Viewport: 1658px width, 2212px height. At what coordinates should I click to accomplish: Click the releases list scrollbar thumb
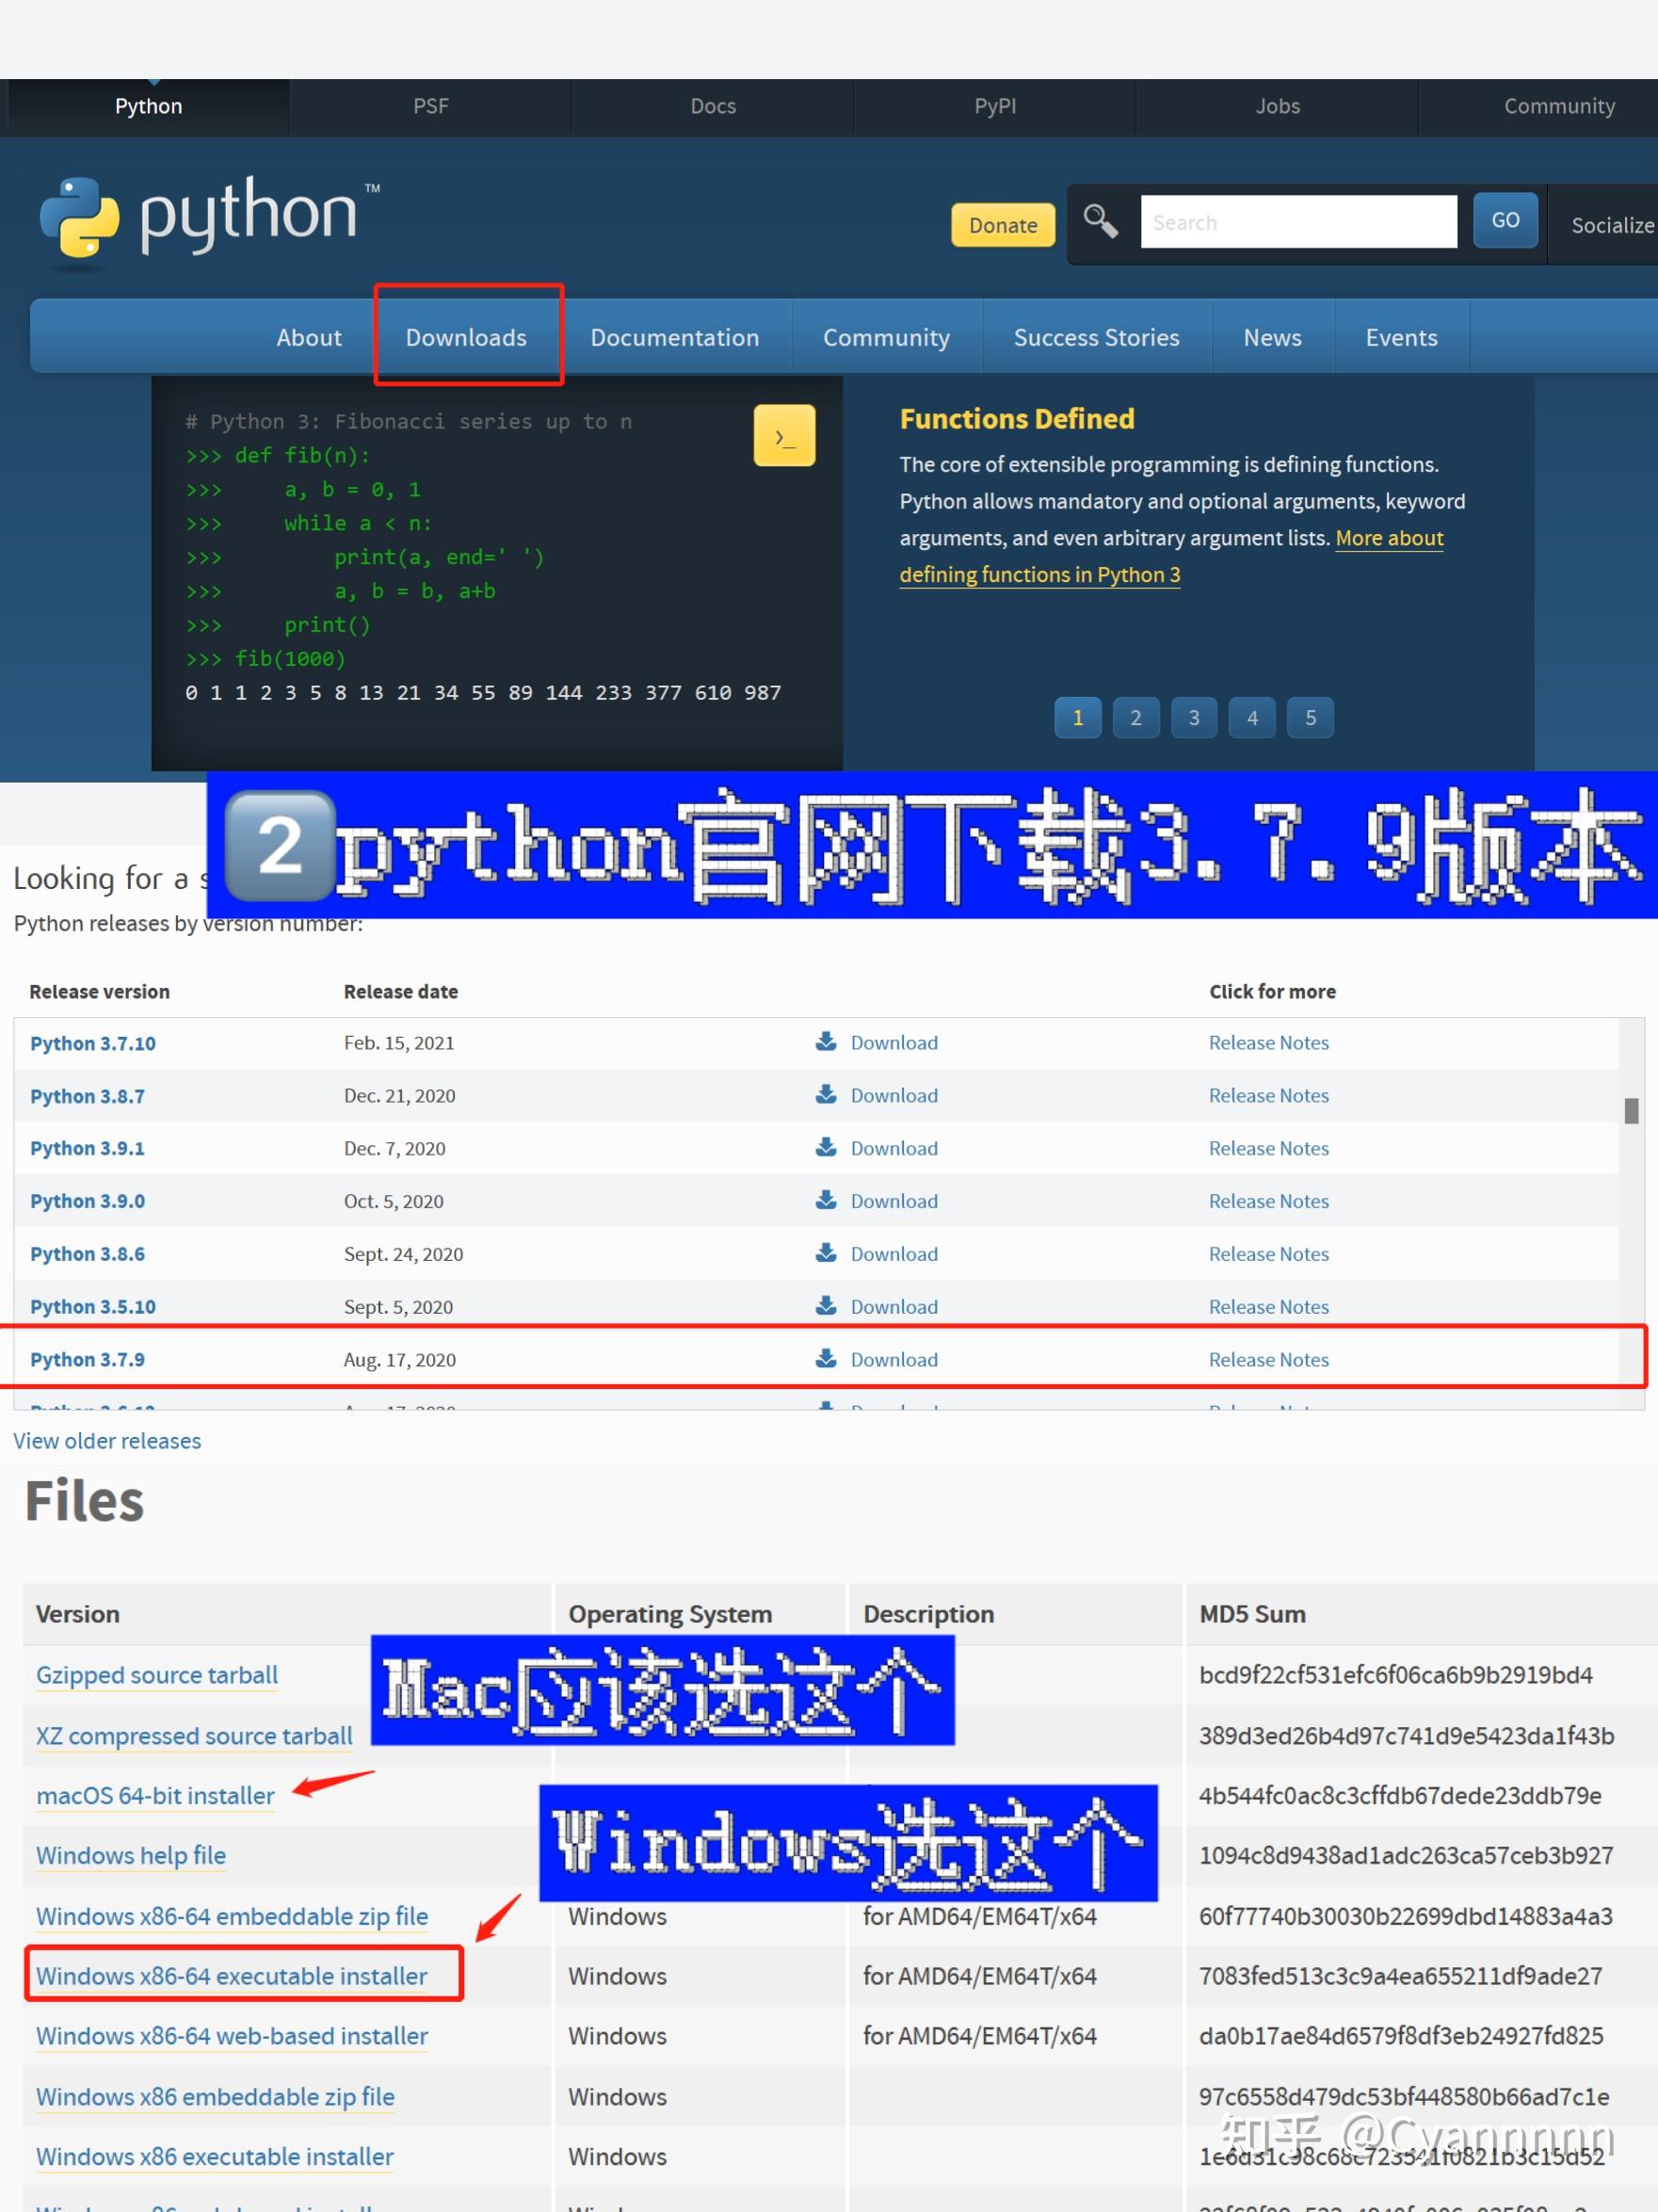point(1631,1110)
